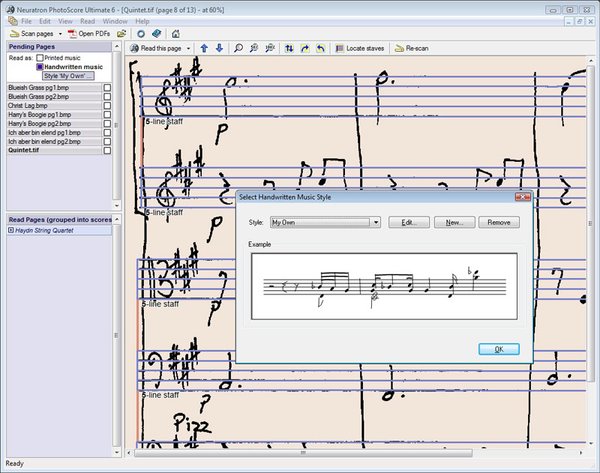Click the blue circle toolbar icon
Screen dimensions: 600x473
(141, 34)
